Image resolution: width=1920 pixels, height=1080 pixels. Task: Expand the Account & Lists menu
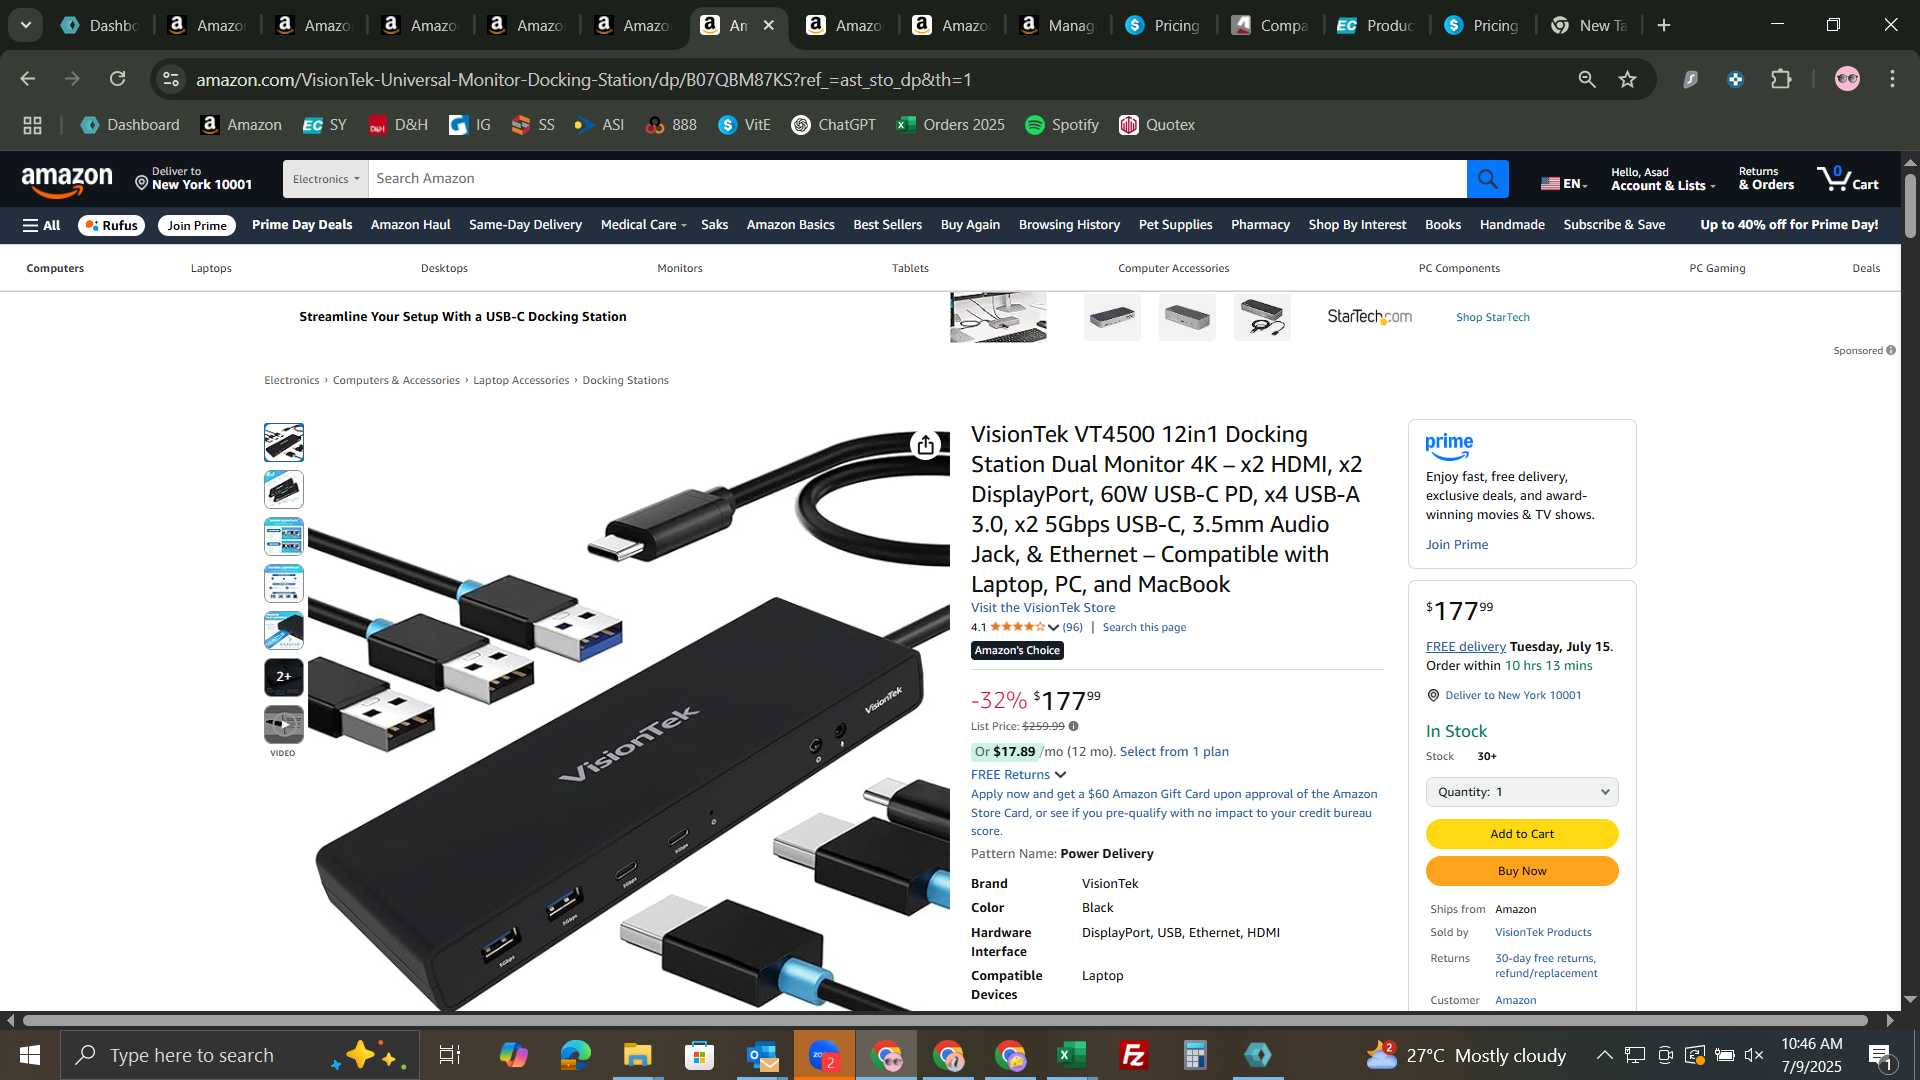point(1662,179)
